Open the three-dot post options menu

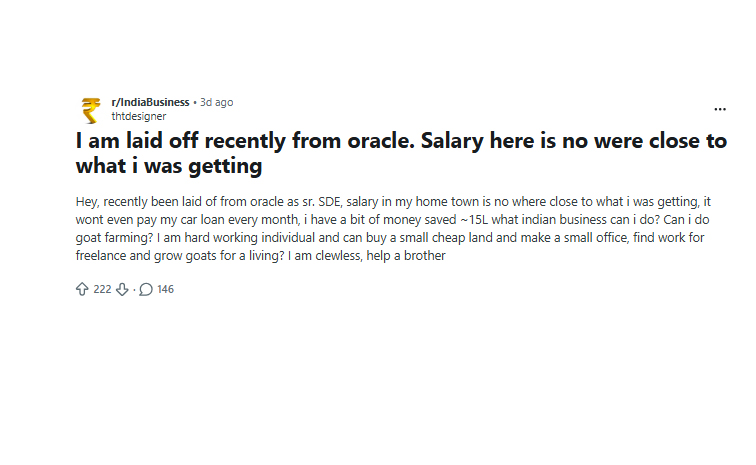(x=720, y=108)
